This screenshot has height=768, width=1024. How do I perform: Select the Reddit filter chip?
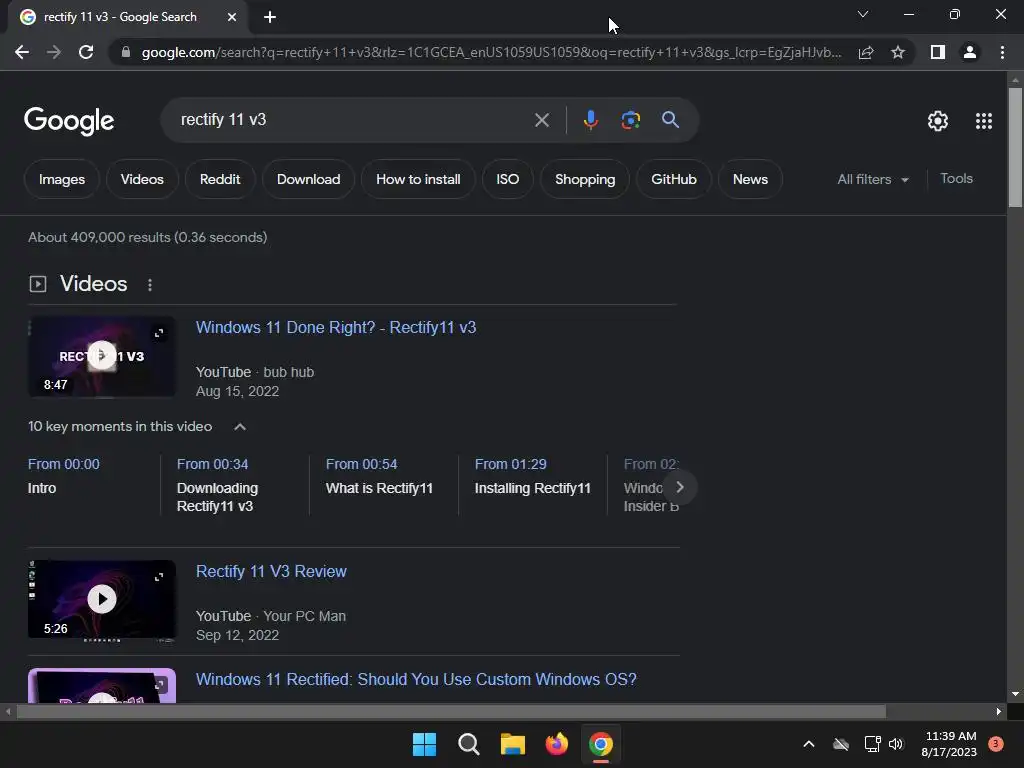(x=219, y=179)
